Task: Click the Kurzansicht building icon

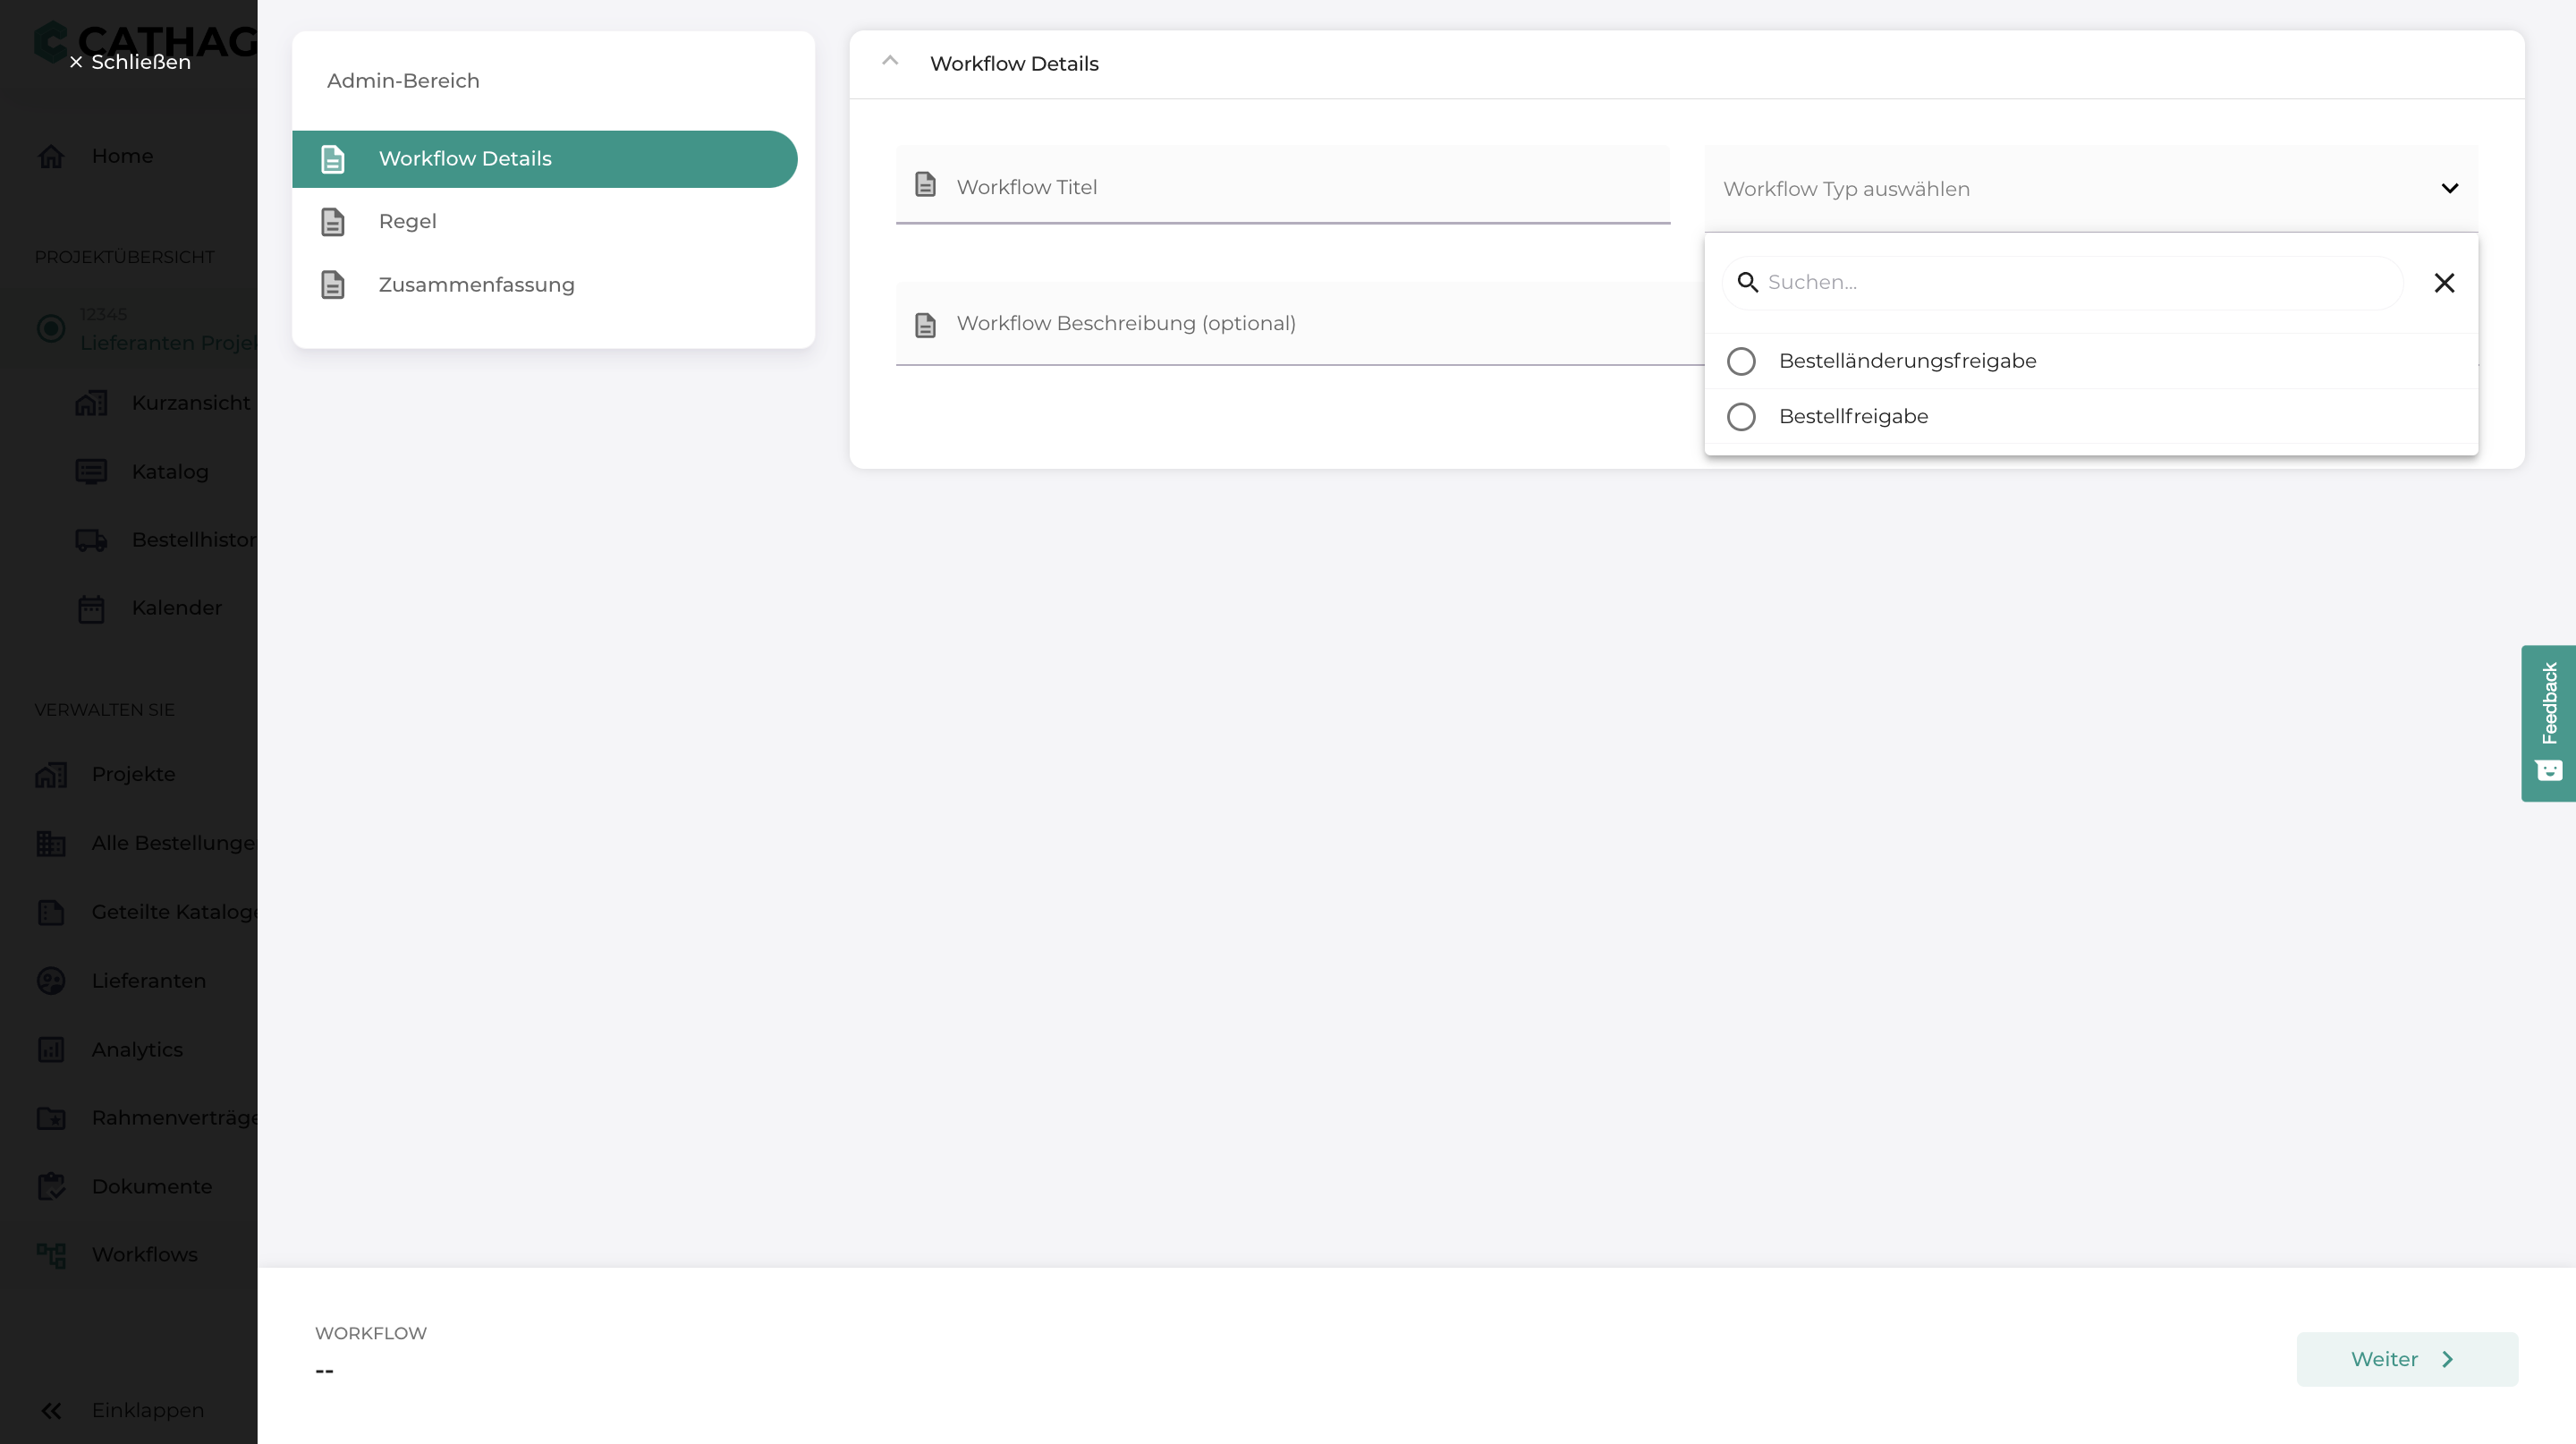Action: tap(91, 403)
